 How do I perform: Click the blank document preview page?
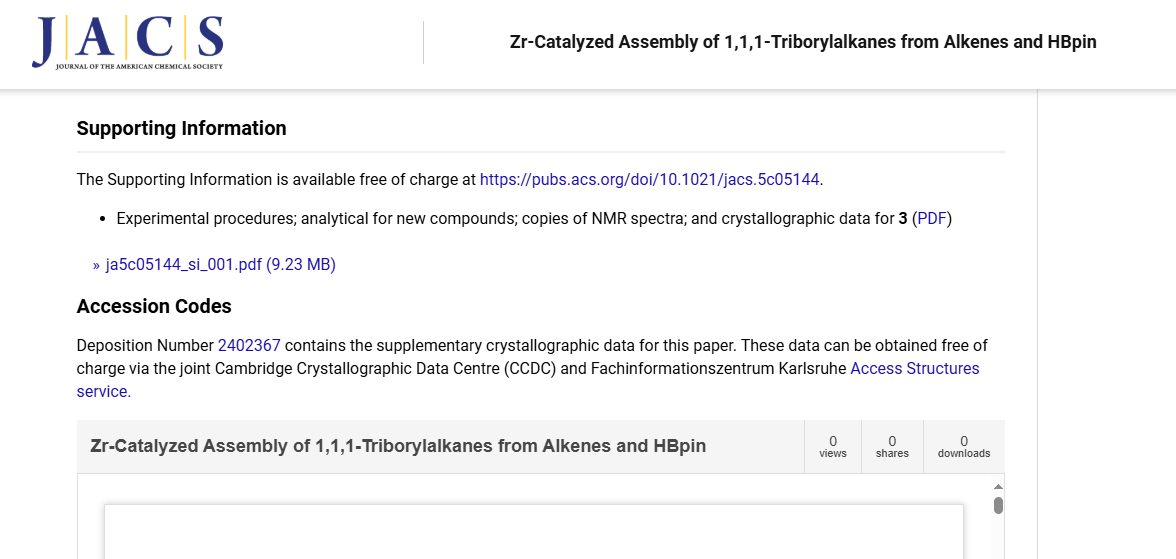tap(533, 532)
